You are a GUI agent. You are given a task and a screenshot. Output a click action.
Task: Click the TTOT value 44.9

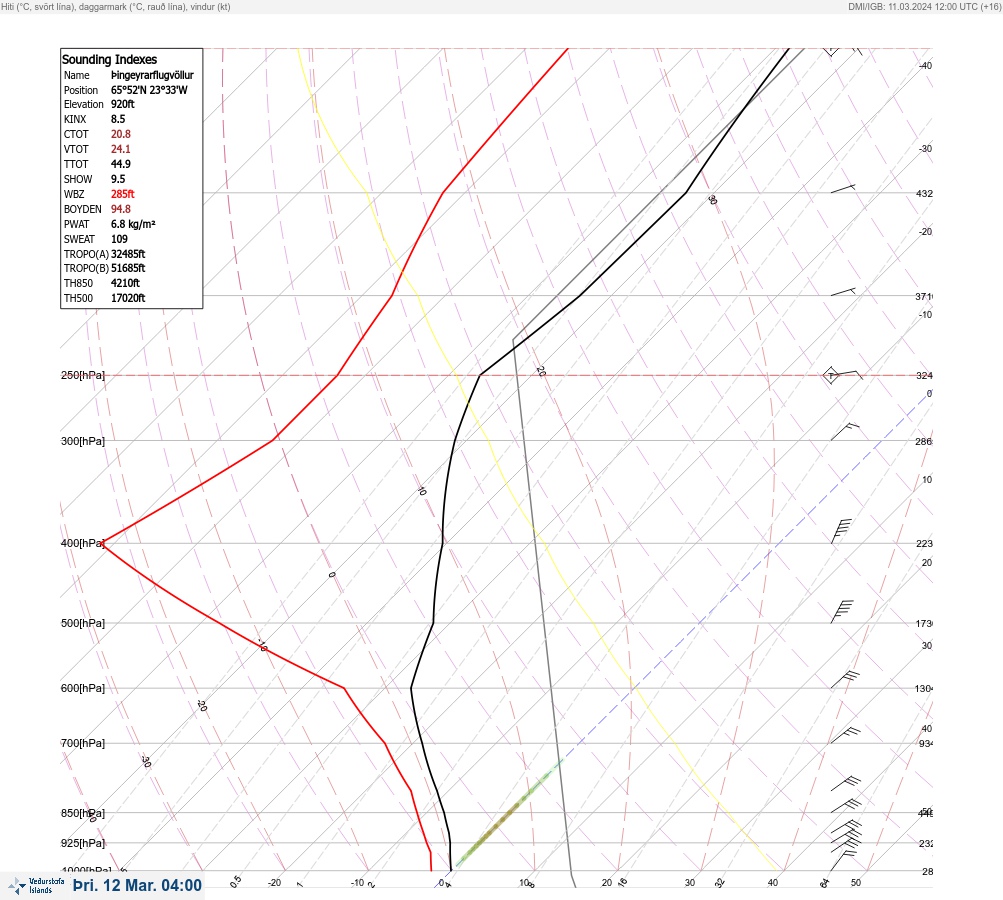pos(120,164)
